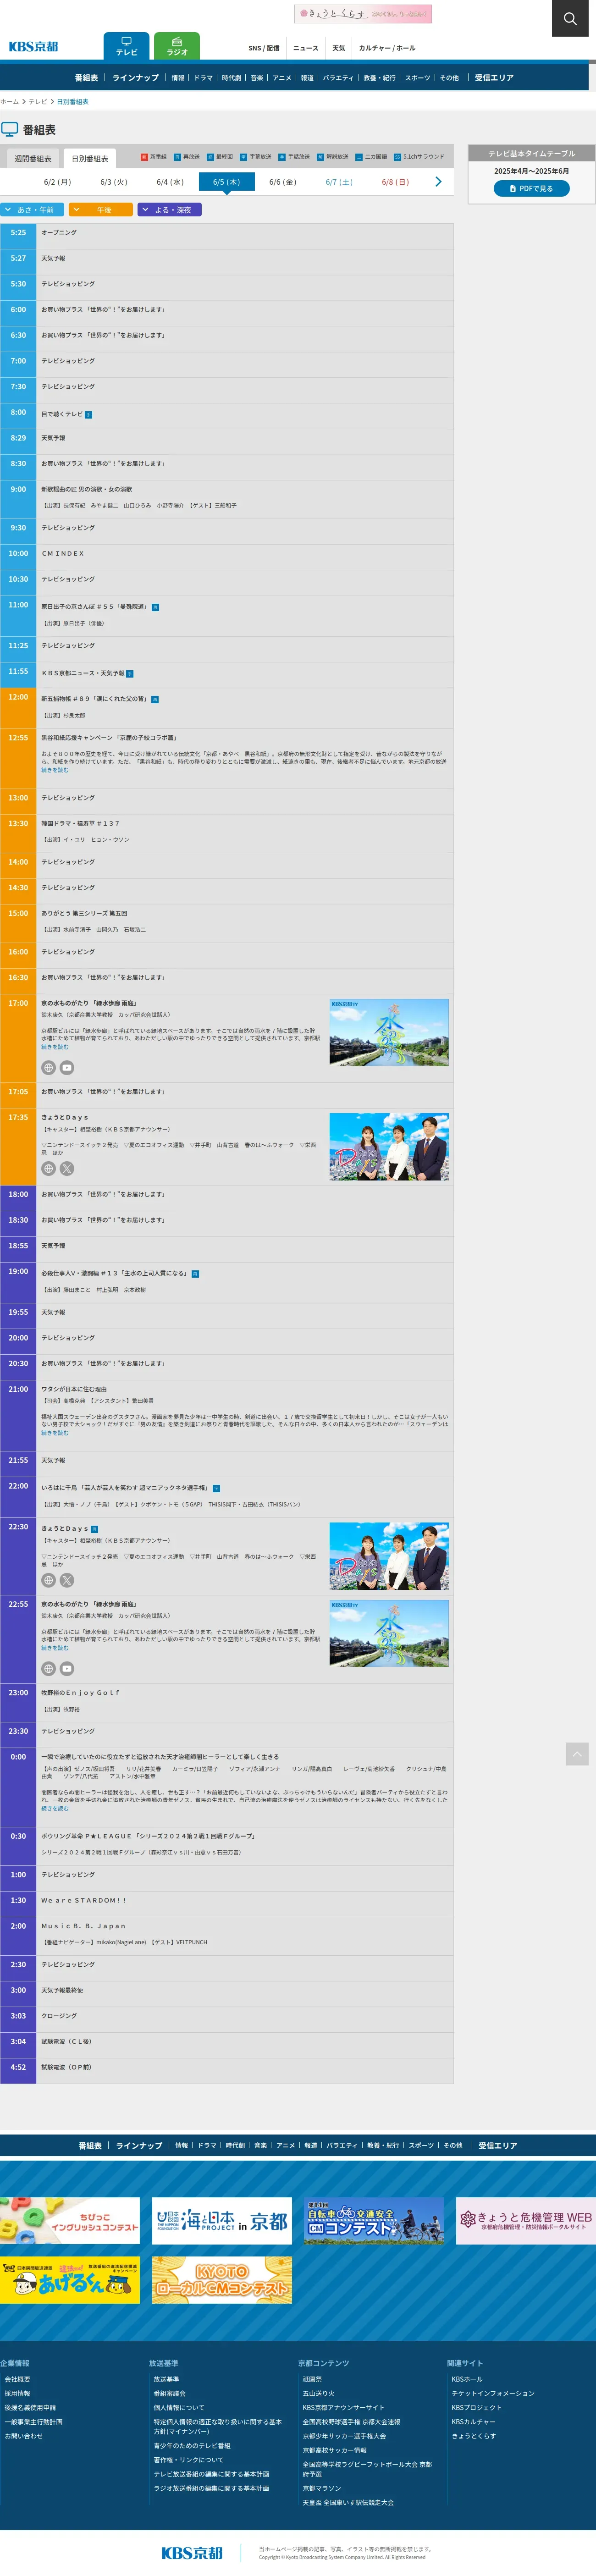Expand 続きを読む in 12:55 黒谷和紙 program
This screenshot has height=2576, width=596.
(x=55, y=770)
